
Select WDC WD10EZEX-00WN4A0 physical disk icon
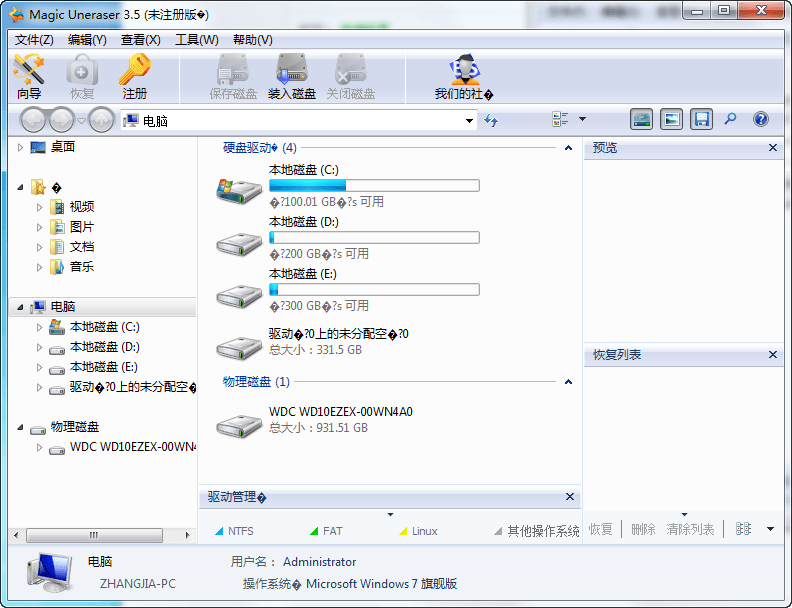point(239,426)
